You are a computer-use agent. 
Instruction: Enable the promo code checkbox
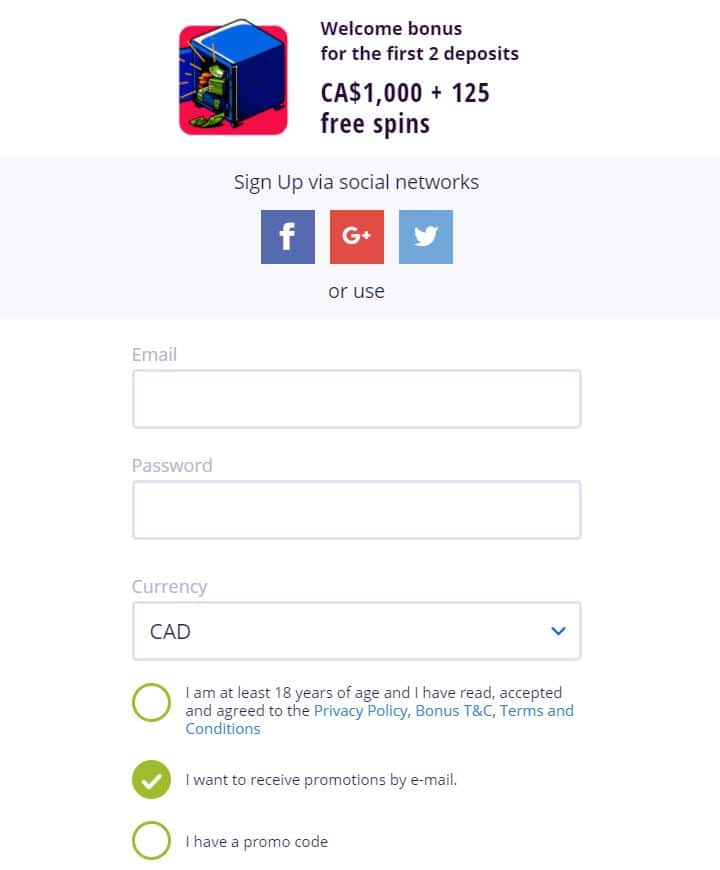click(x=151, y=841)
